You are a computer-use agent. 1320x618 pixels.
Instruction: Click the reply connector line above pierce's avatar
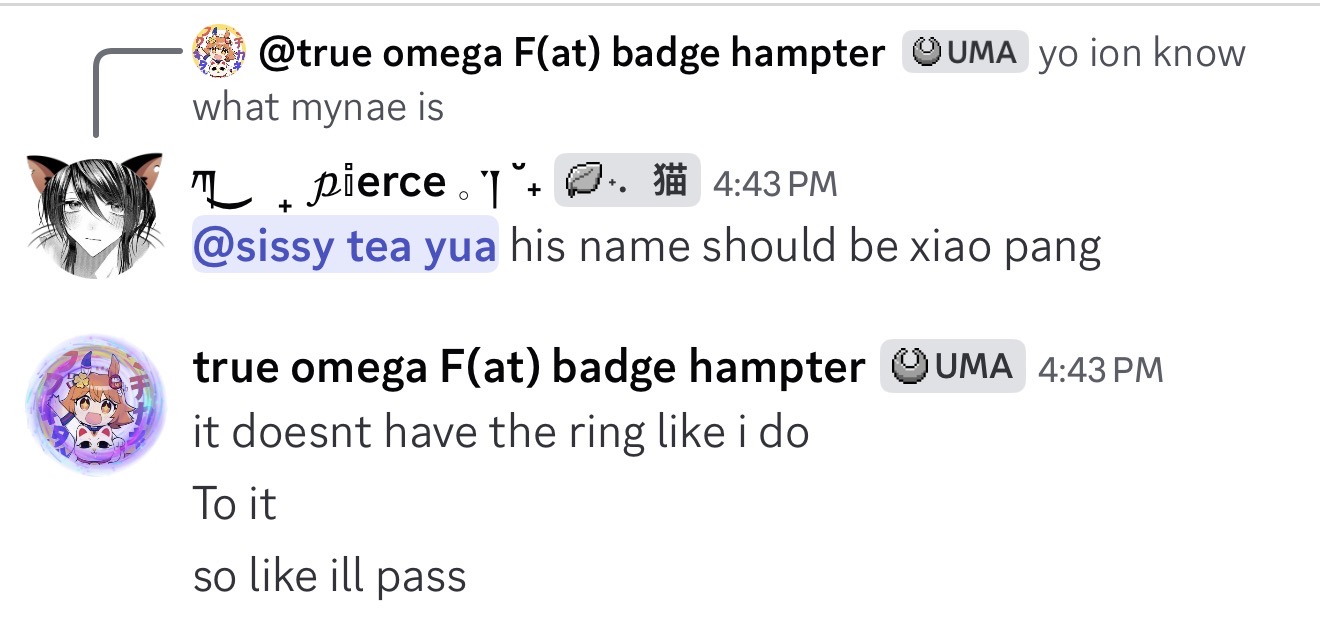point(96,90)
